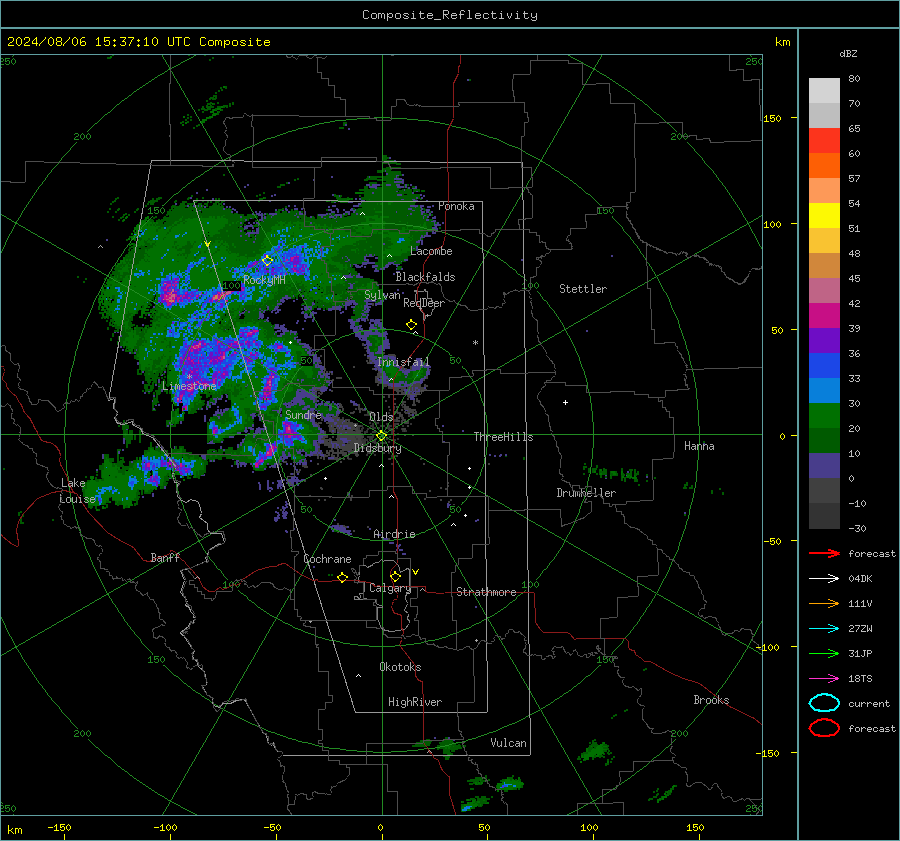
Task: Click the ThreeHills city label
Action: coord(503,437)
